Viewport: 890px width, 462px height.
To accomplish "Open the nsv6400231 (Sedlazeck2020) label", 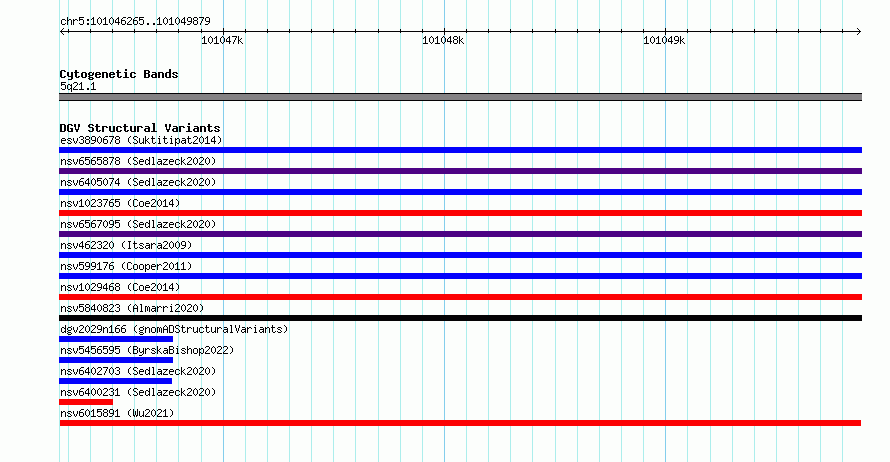I will [x=138, y=392].
